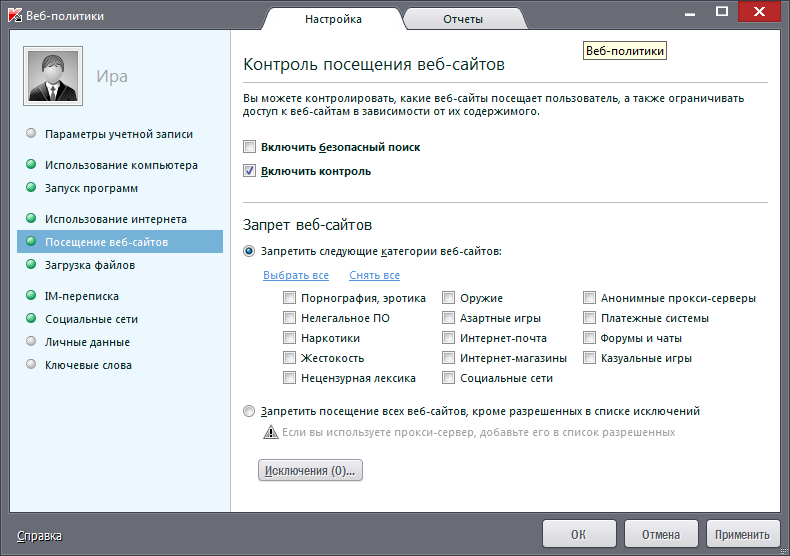
Task: Open the Исключения (0)... dialog button
Action: [310, 470]
